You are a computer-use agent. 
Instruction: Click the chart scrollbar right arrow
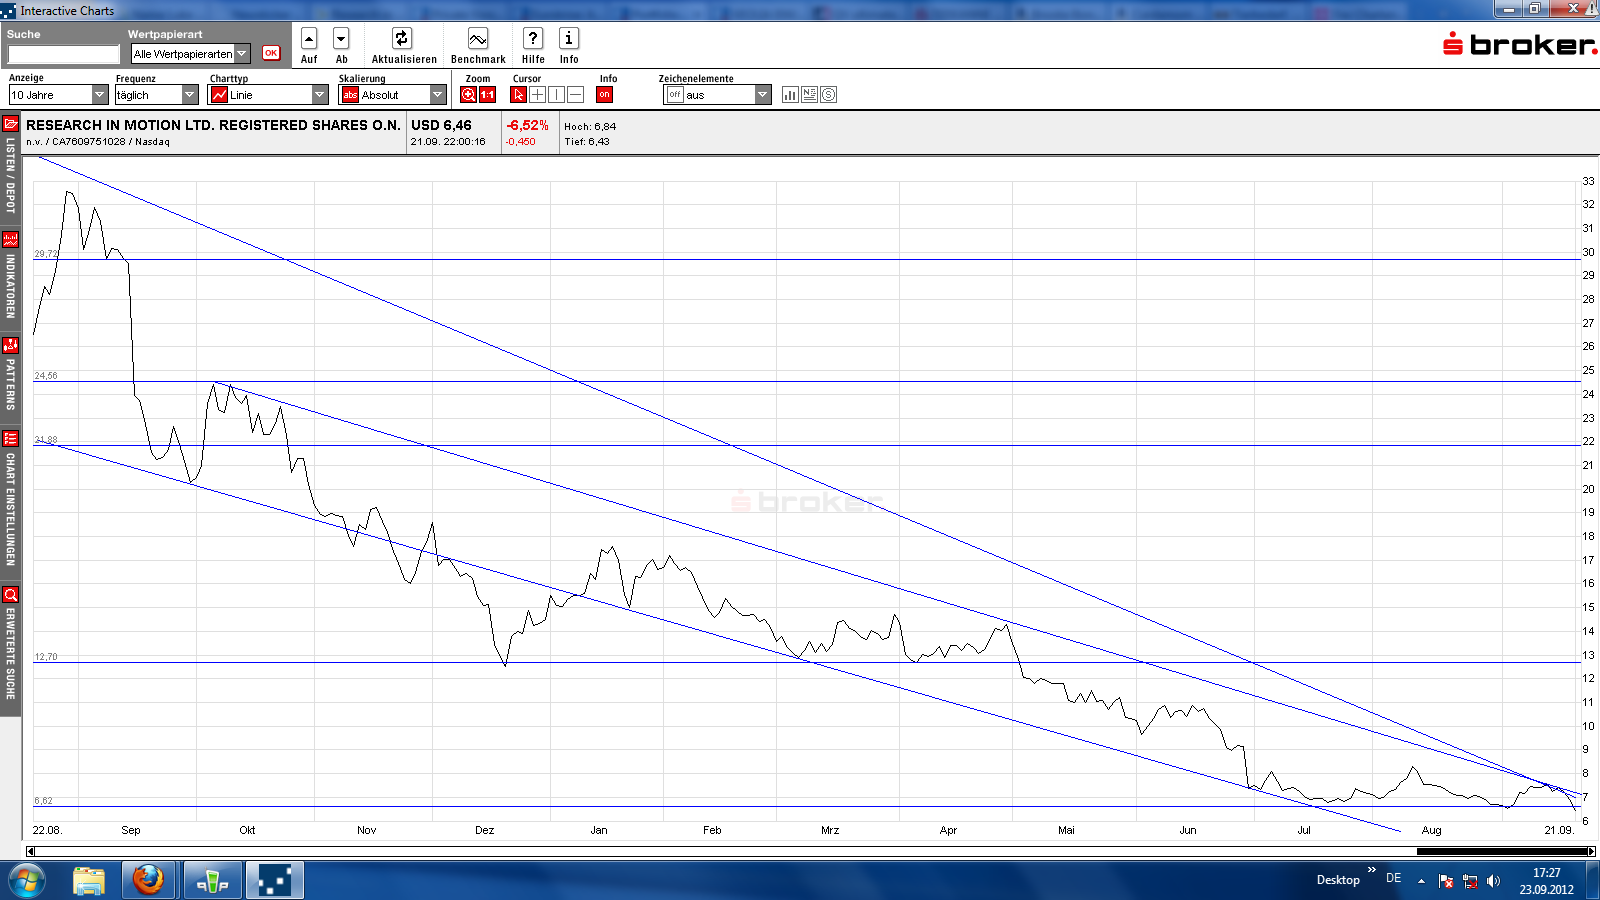(1591, 852)
